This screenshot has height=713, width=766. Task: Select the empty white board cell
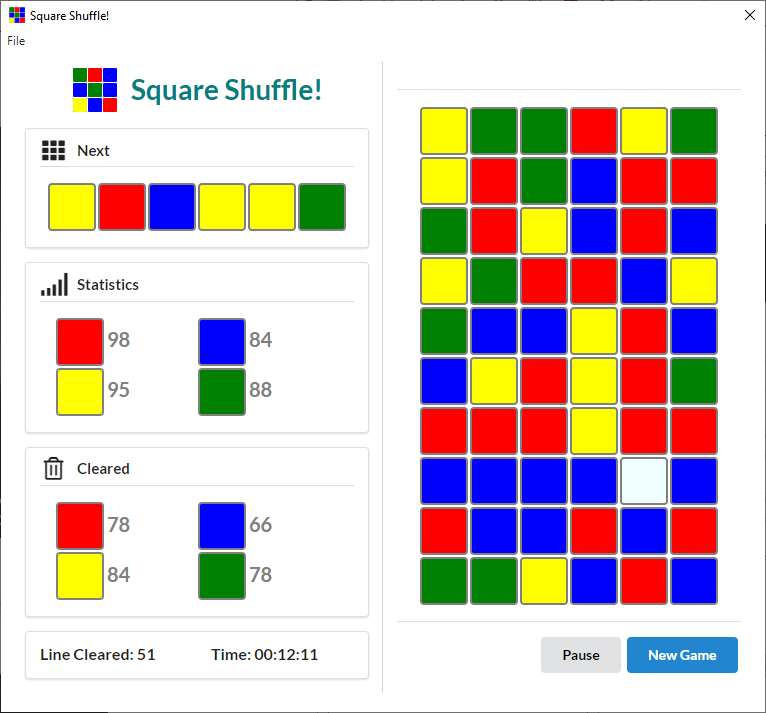644,481
